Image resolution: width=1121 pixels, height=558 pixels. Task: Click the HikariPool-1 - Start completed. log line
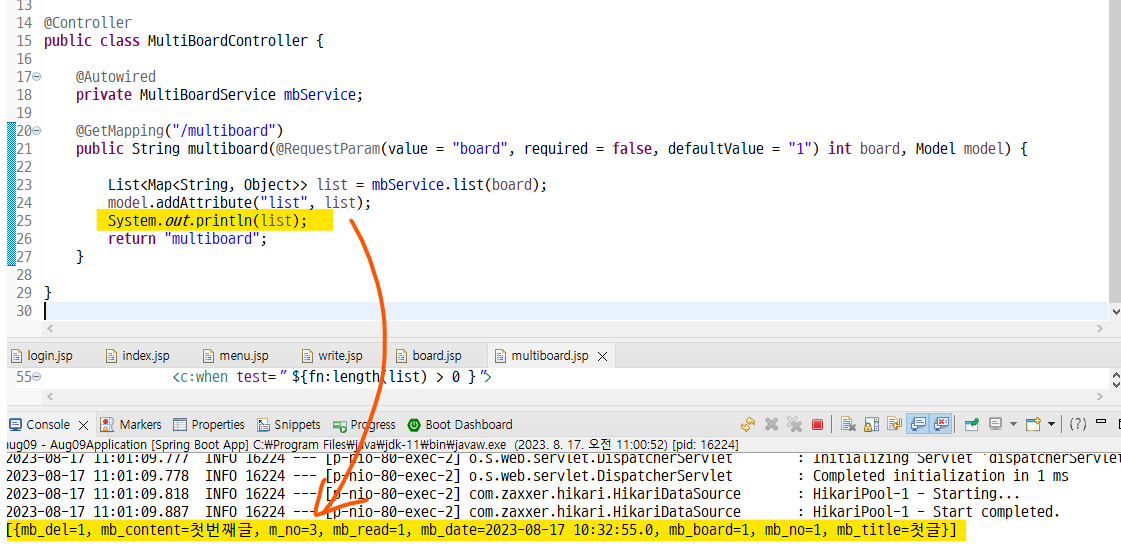(x=937, y=512)
